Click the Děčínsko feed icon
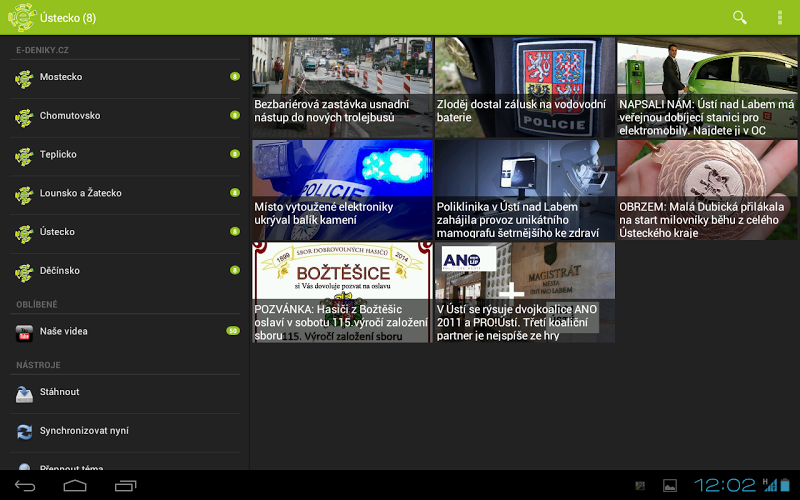The image size is (800, 500). click(24, 272)
